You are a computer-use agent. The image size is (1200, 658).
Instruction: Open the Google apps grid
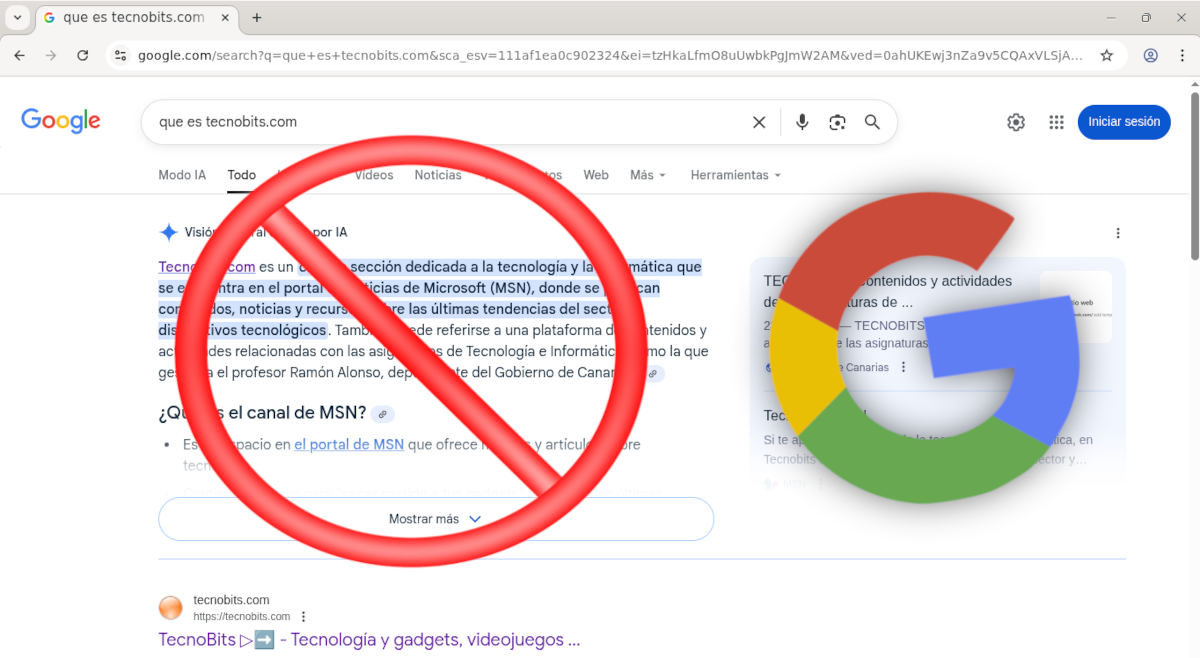1056,122
